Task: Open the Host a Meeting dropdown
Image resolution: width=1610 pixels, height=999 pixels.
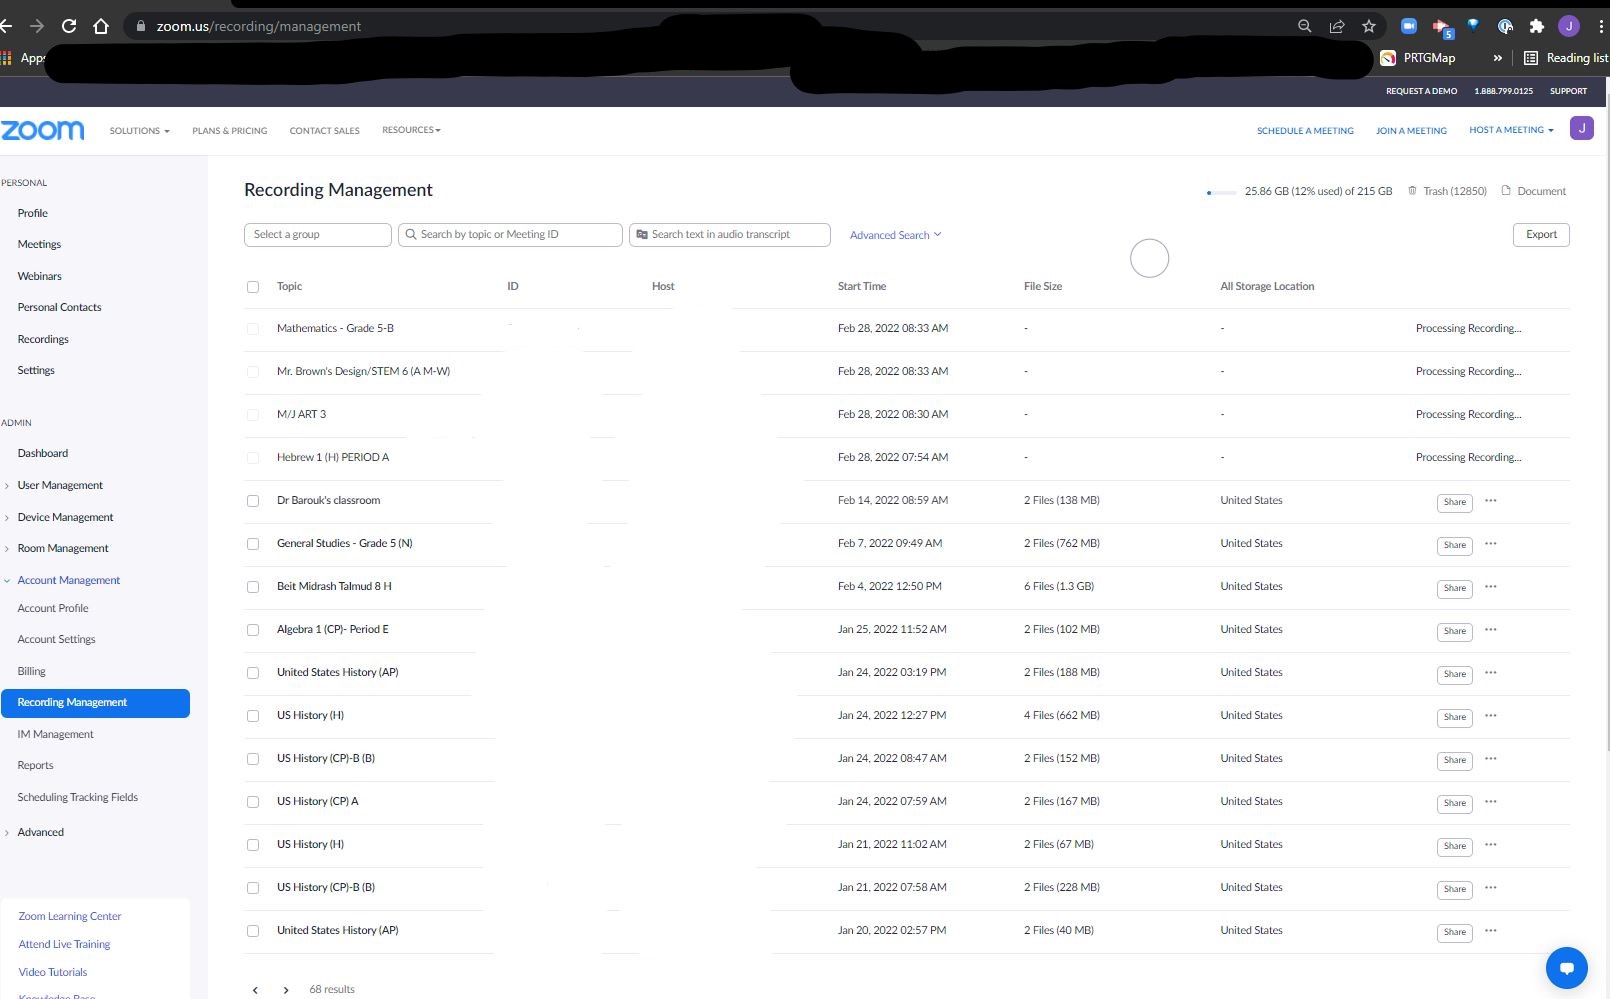Action: (x=1511, y=130)
